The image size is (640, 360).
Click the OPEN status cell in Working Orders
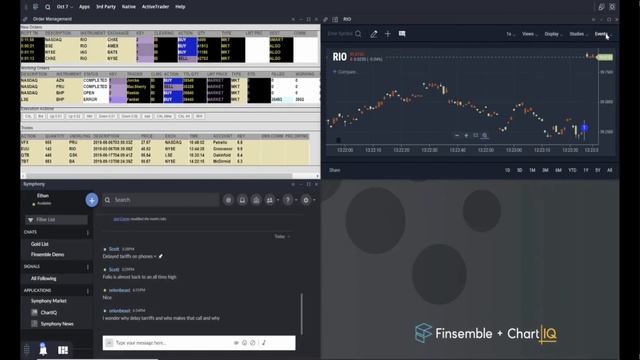(x=95, y=93)
